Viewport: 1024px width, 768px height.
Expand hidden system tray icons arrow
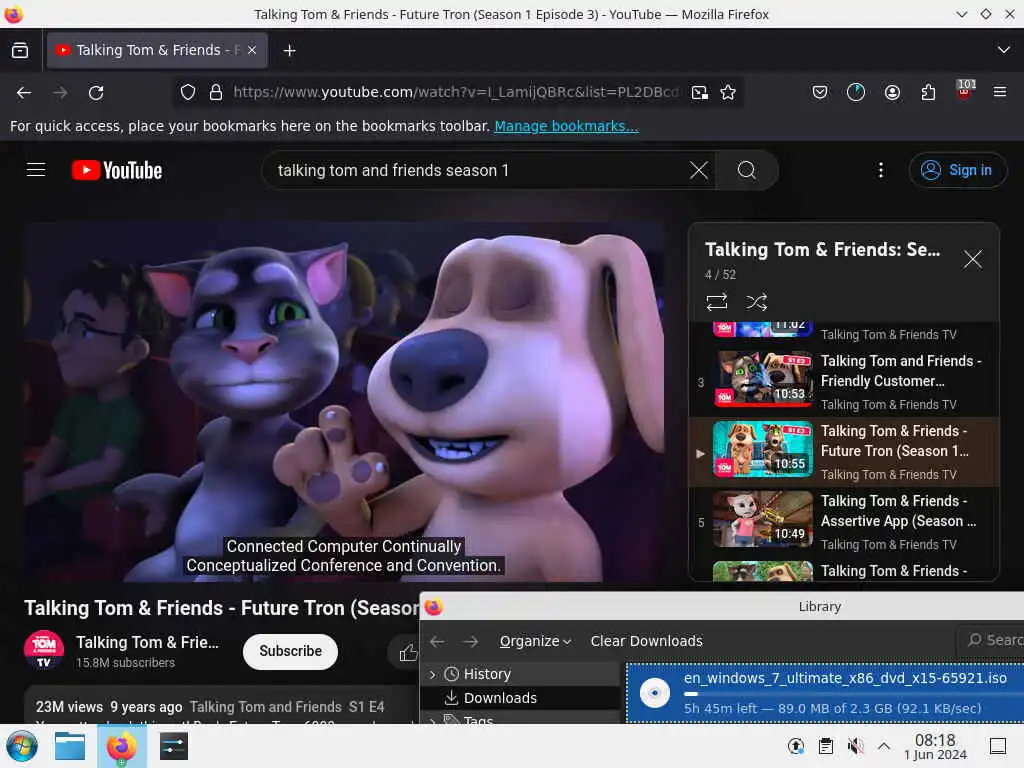[x=884, y=746]
